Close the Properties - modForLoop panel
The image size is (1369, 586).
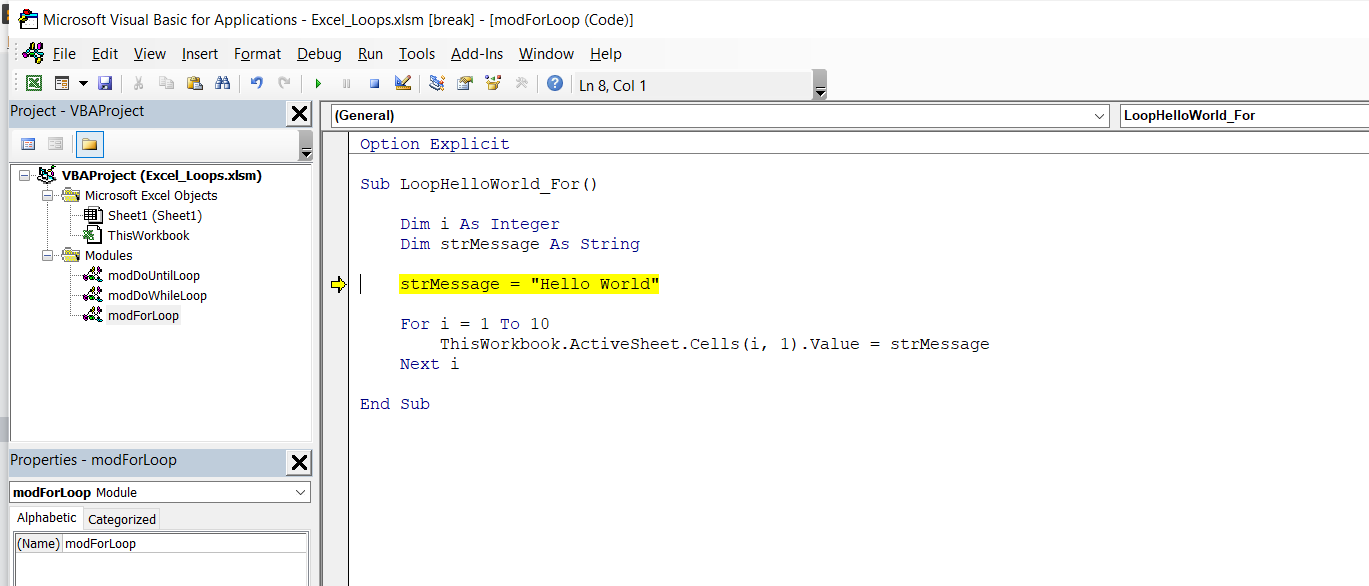299,462
